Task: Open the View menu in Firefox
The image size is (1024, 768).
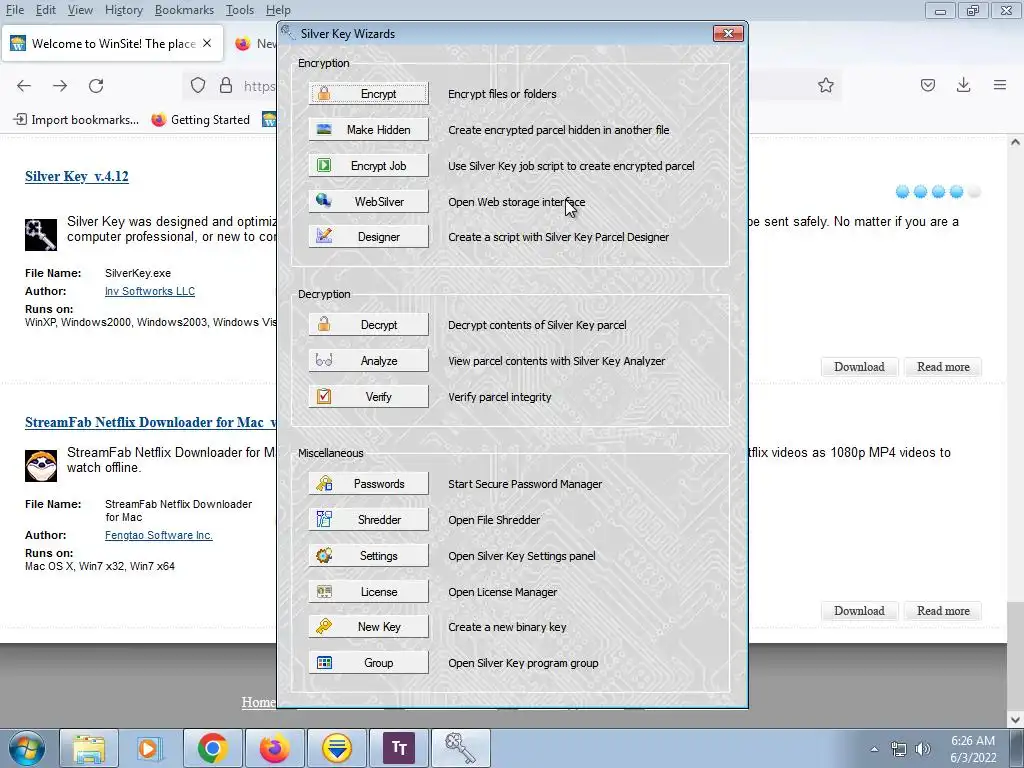Action: coord(80,10)
